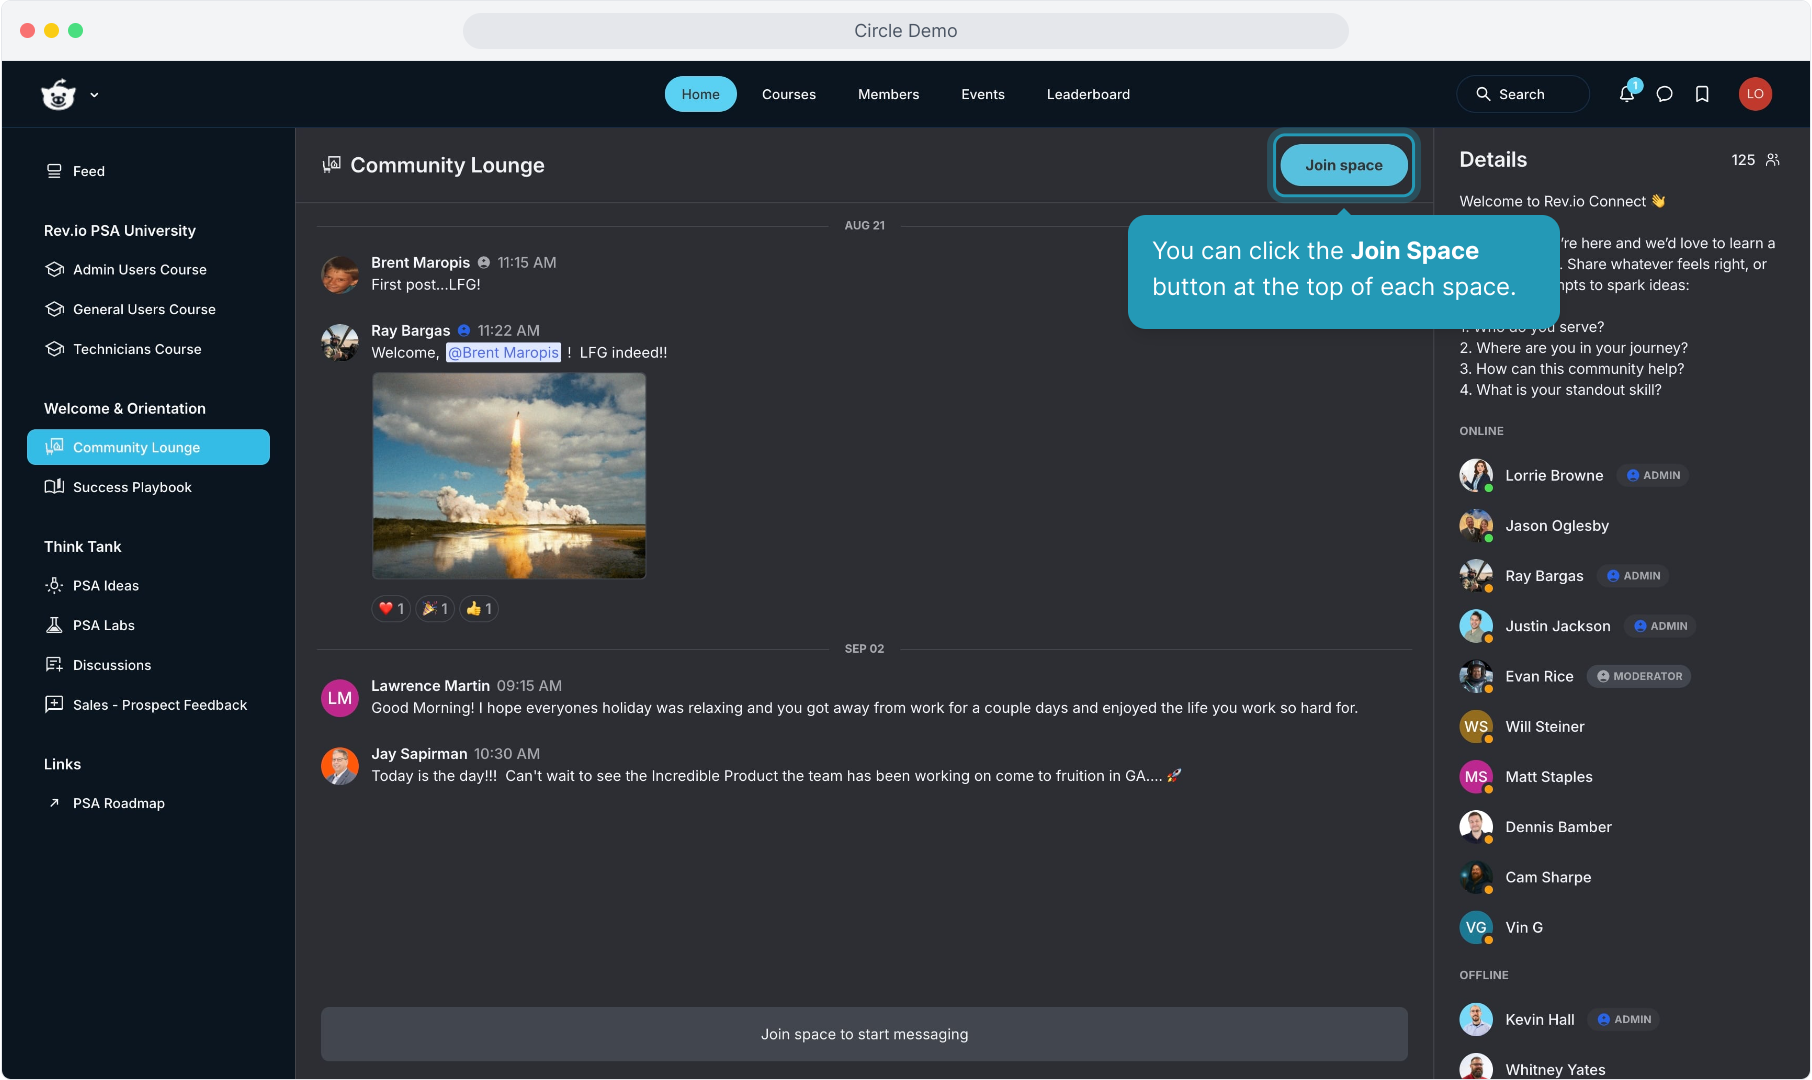
Task: Open Ray Bargas's message avatar
Action: tap(340, 342)
